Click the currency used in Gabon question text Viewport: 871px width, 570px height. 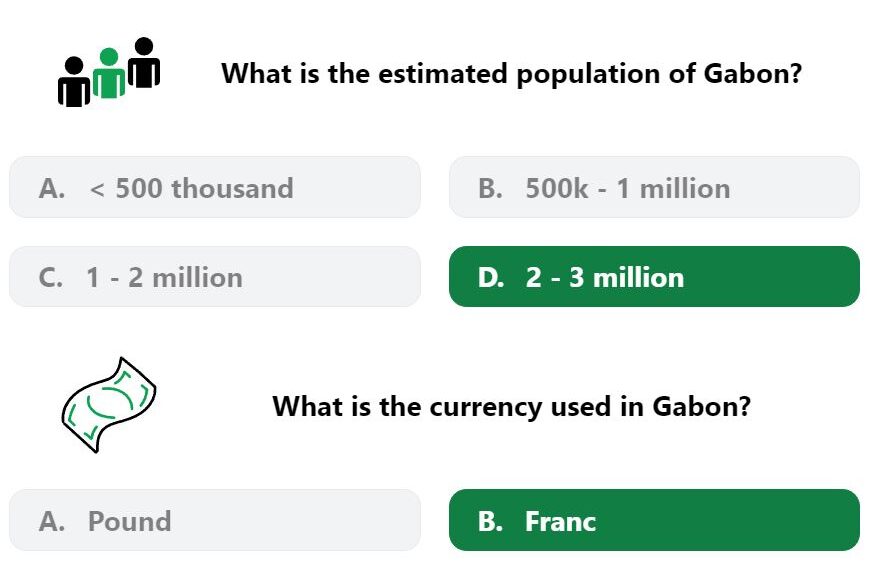(512, 407)
